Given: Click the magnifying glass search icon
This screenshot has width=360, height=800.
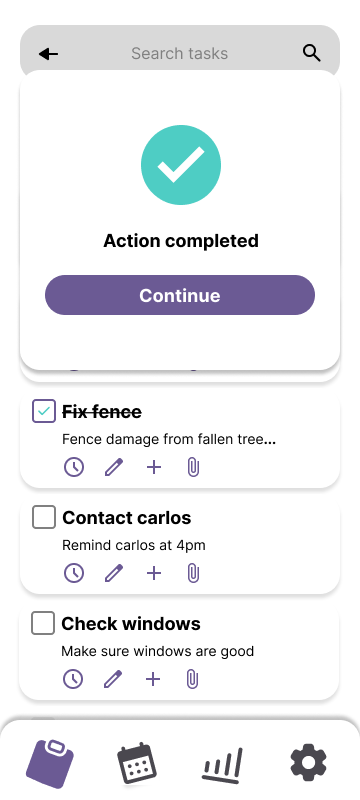Looking at the screenshot, I should pos(312,53).
